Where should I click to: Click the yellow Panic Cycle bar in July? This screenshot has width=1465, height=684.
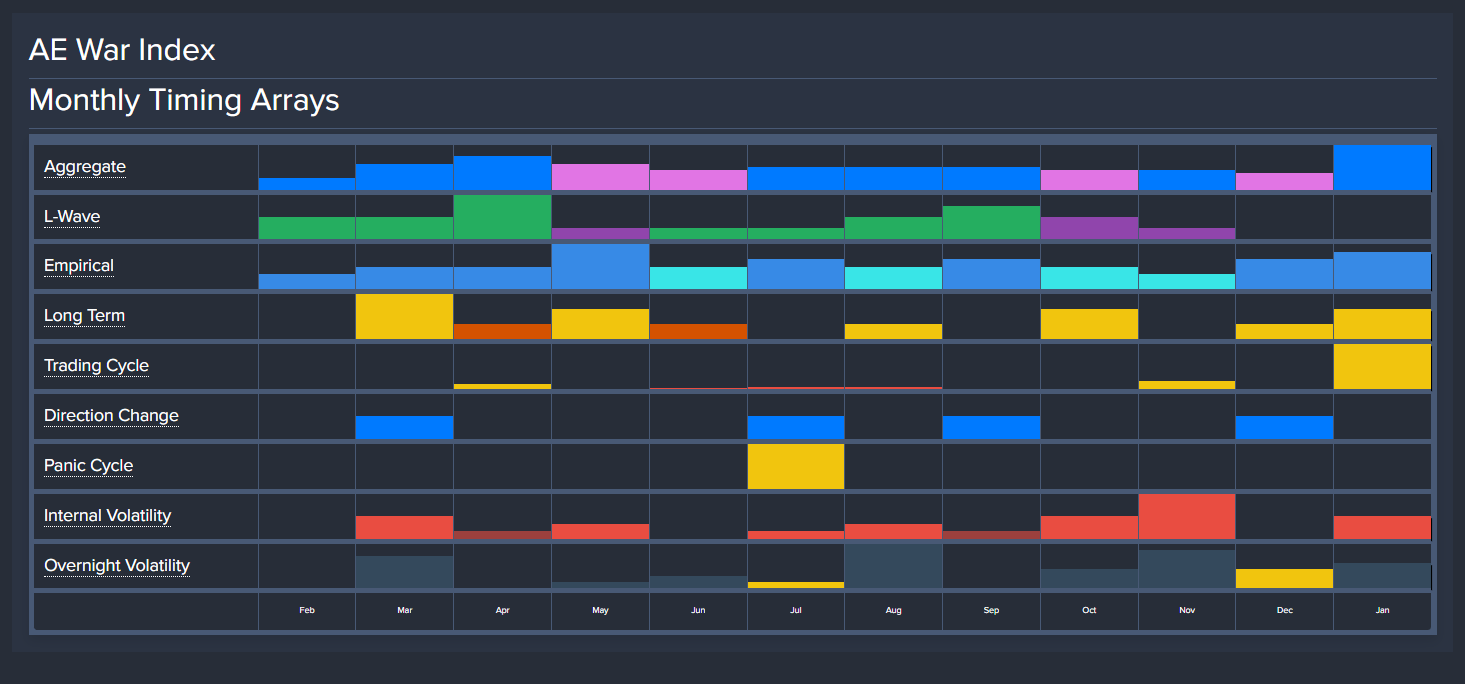[795, 467]
